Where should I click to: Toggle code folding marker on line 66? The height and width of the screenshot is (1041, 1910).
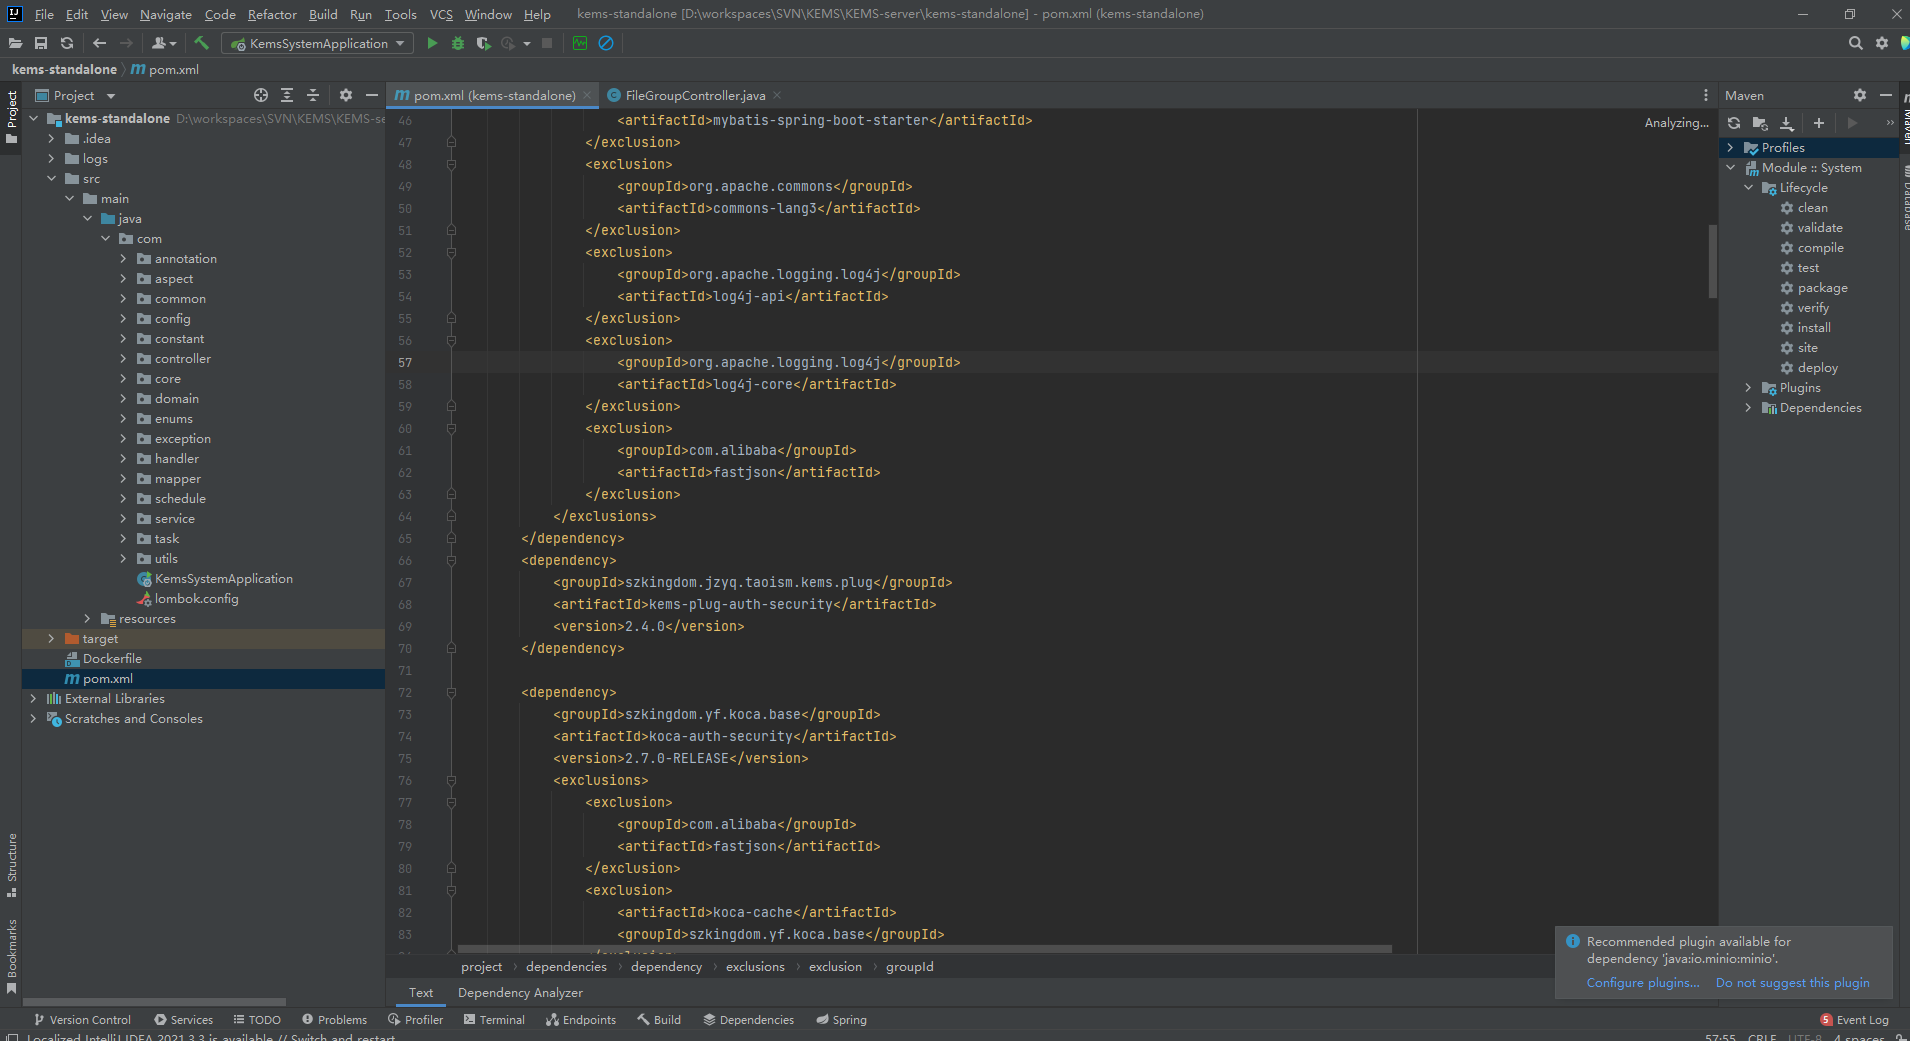[x=451, y=560]
